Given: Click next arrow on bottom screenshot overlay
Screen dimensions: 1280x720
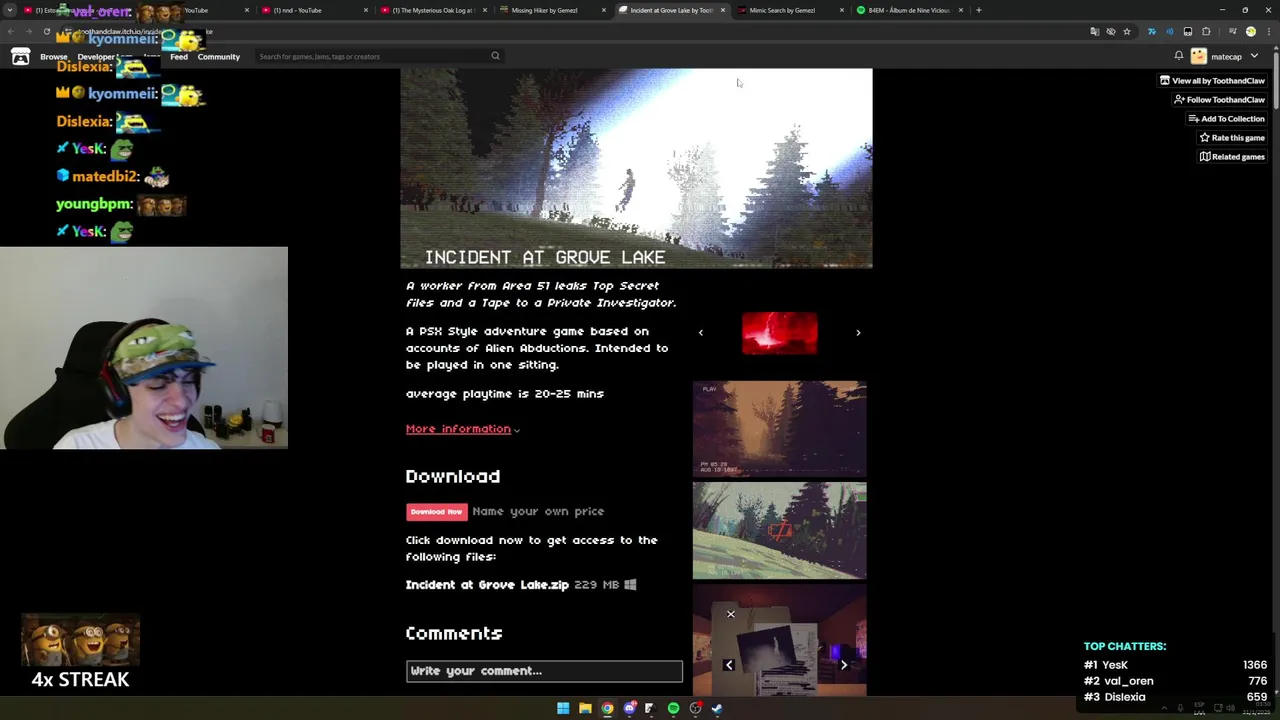Looking at the screenshot, I should coord(843,665).
